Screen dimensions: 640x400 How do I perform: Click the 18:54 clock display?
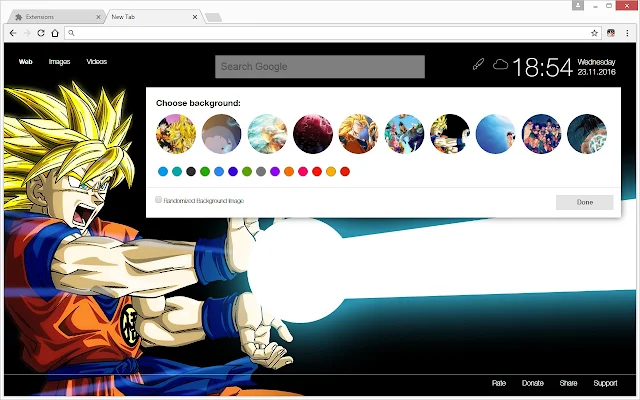(x=542, y=67)
